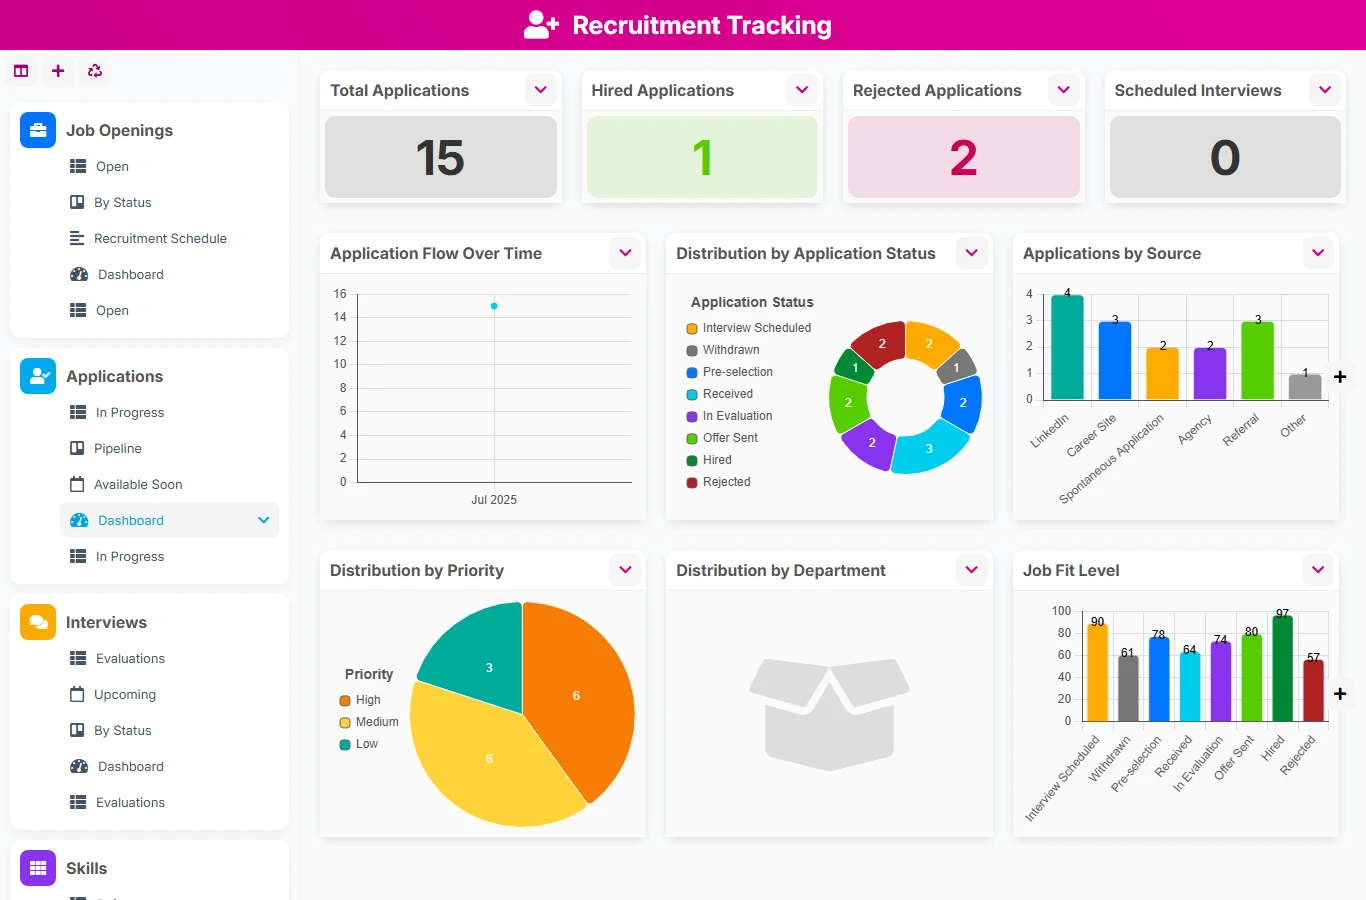This screenshot has height=900, width=1366.
Task: Click the empty box placeholder in Distribution by Department
Action: (829, 714)
